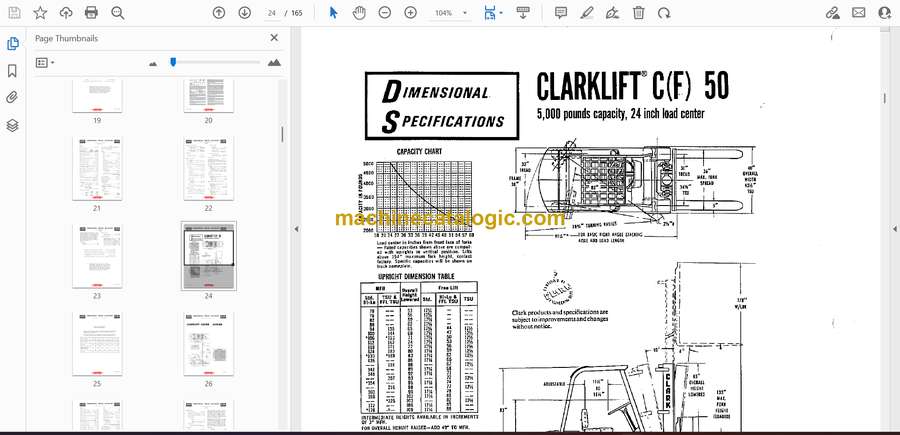Bookmark this document with the star icon
900x435 pixels.
(x=40, y=13)
